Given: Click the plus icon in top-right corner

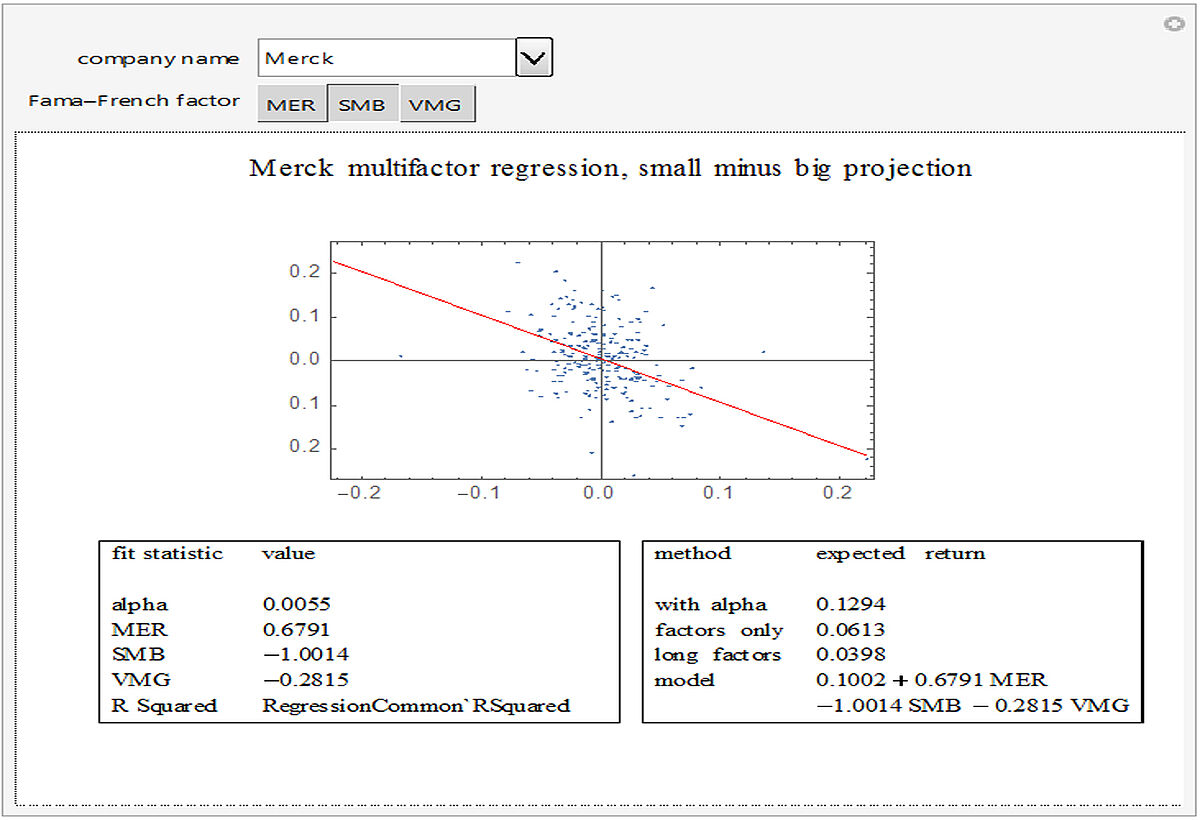Looking at the screenshot, I should click(1174, 24).
